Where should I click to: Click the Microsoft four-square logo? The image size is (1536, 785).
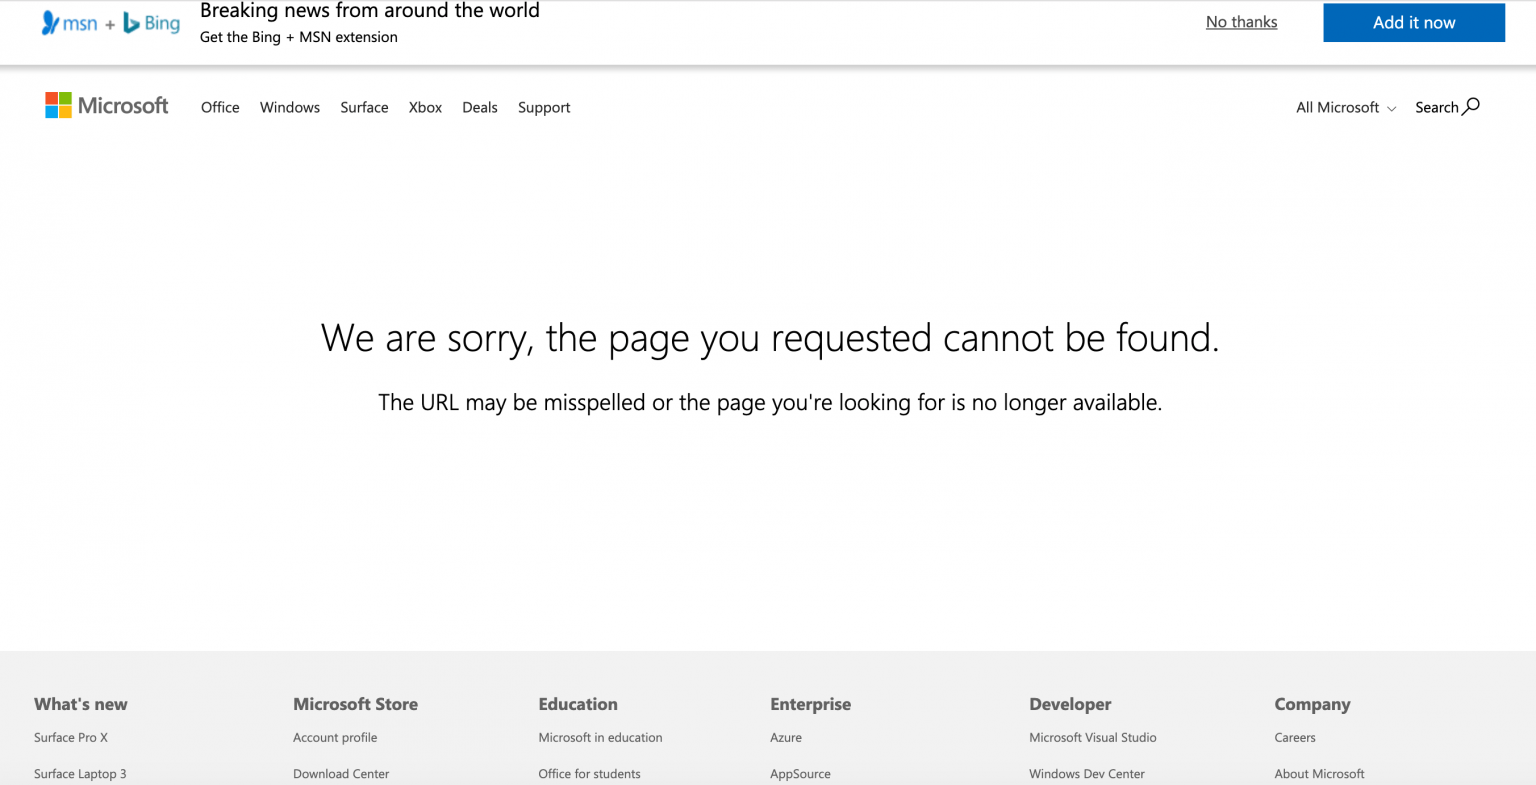[x=57, y=105]
